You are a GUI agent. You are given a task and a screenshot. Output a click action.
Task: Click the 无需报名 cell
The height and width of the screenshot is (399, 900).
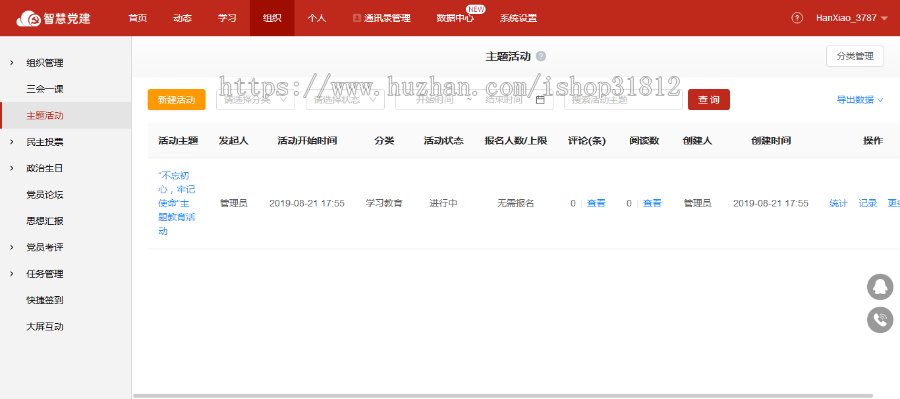(x=515, y=203)
